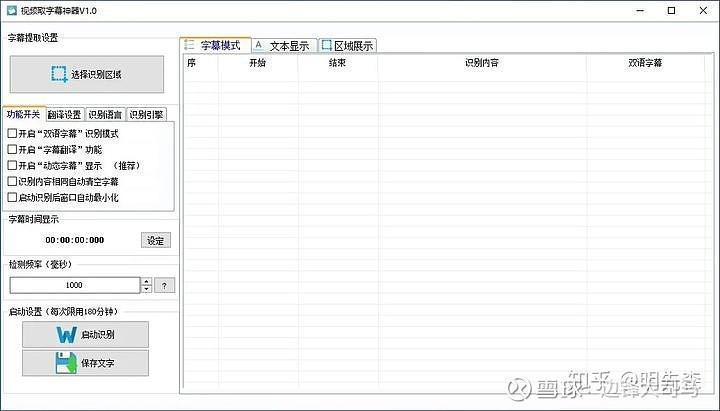Select the 识别引擎 tab
720x411 pixels.
click(146, 114)
